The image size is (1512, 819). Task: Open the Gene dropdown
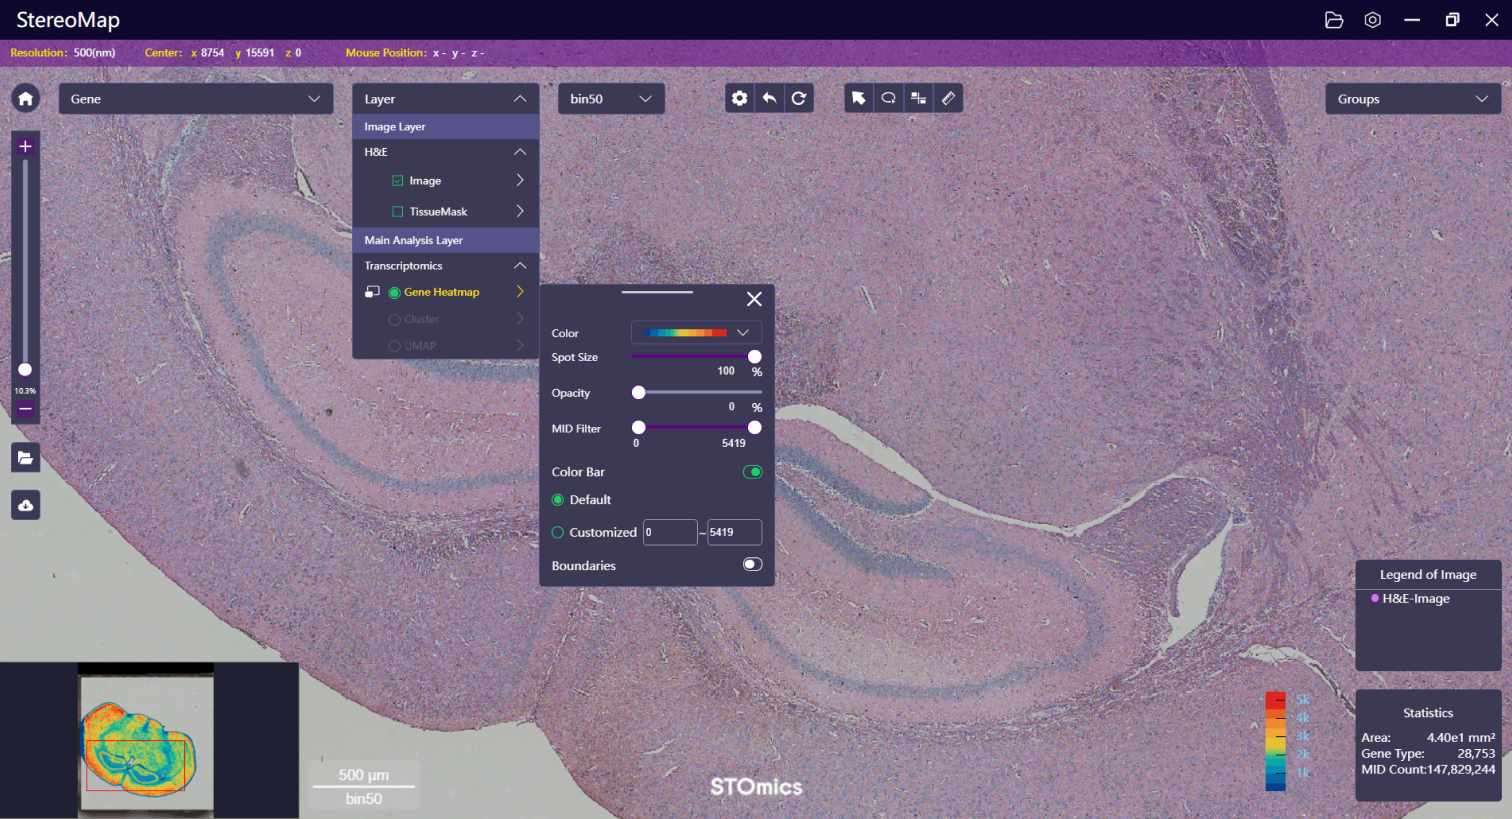tap(195, 99)
